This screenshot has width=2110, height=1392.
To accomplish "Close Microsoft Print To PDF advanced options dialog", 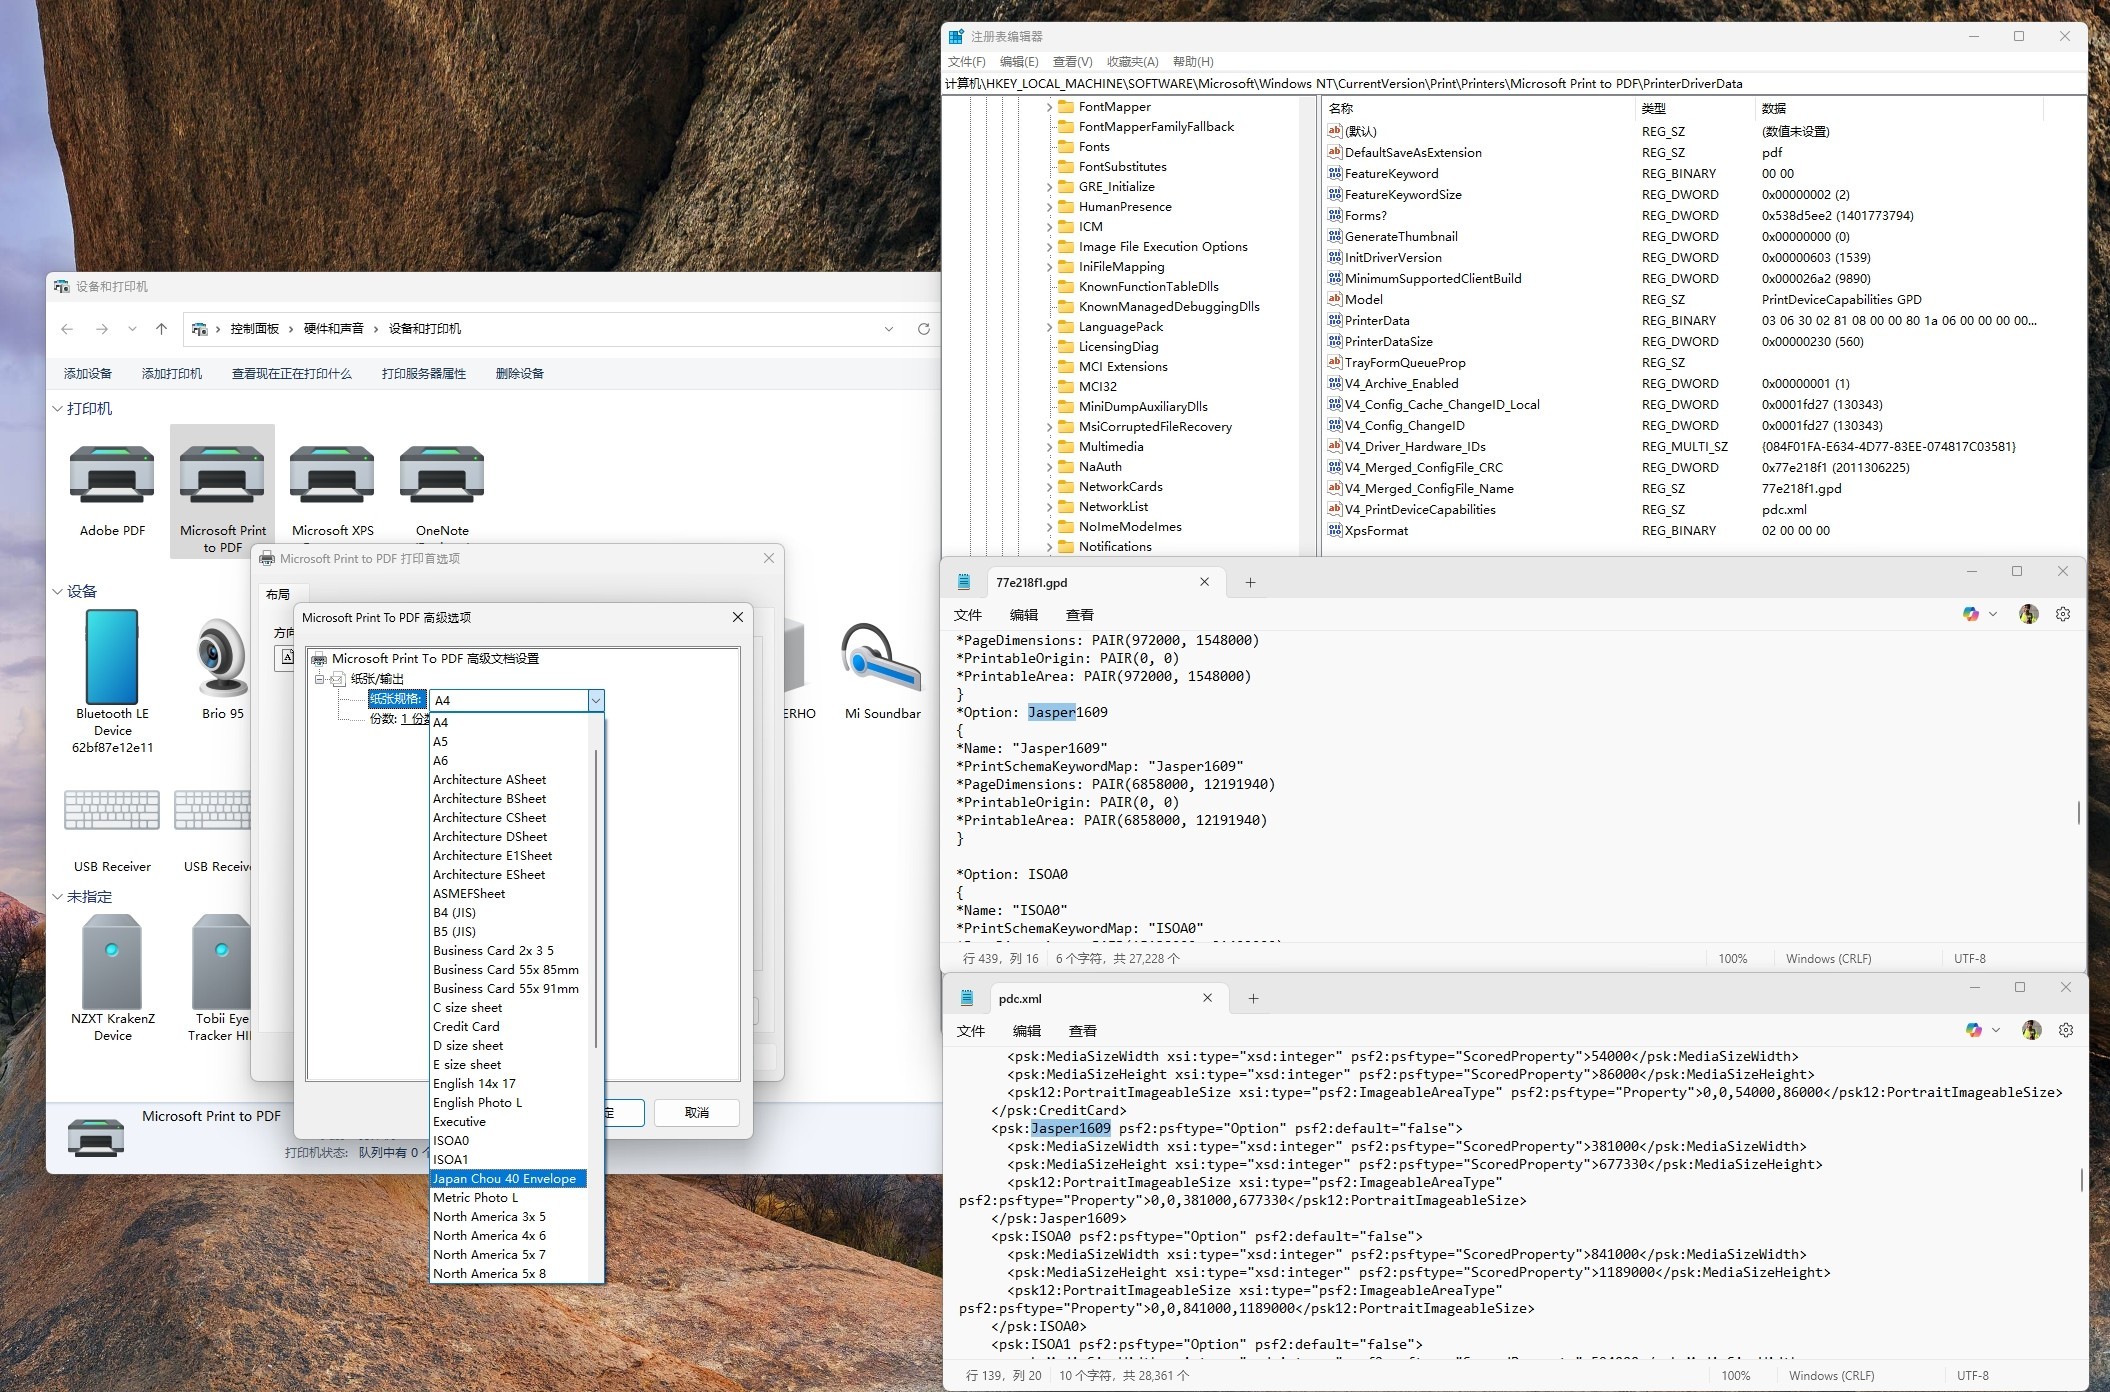I will pos(738,617).
